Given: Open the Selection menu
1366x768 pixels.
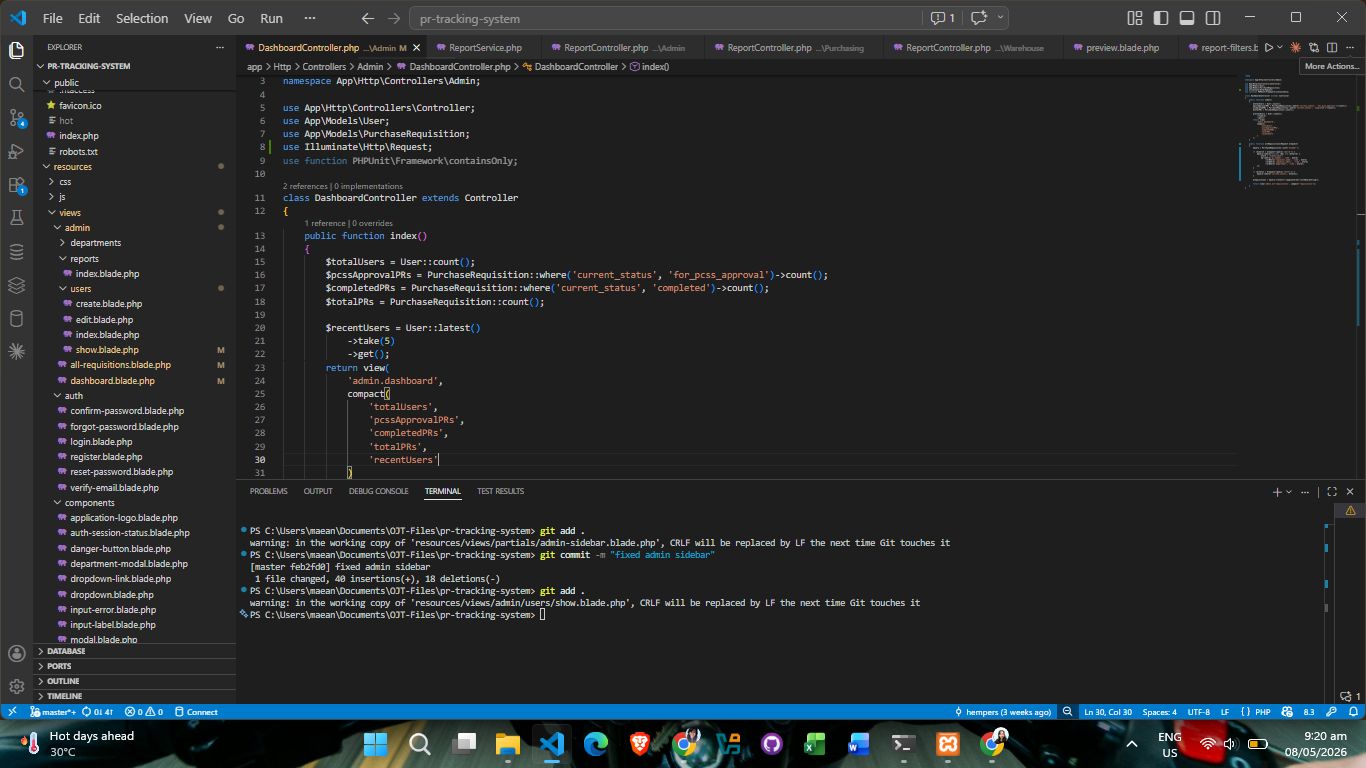Looking at the screenshot, I should pyautogui.click(x=142, y=18).
